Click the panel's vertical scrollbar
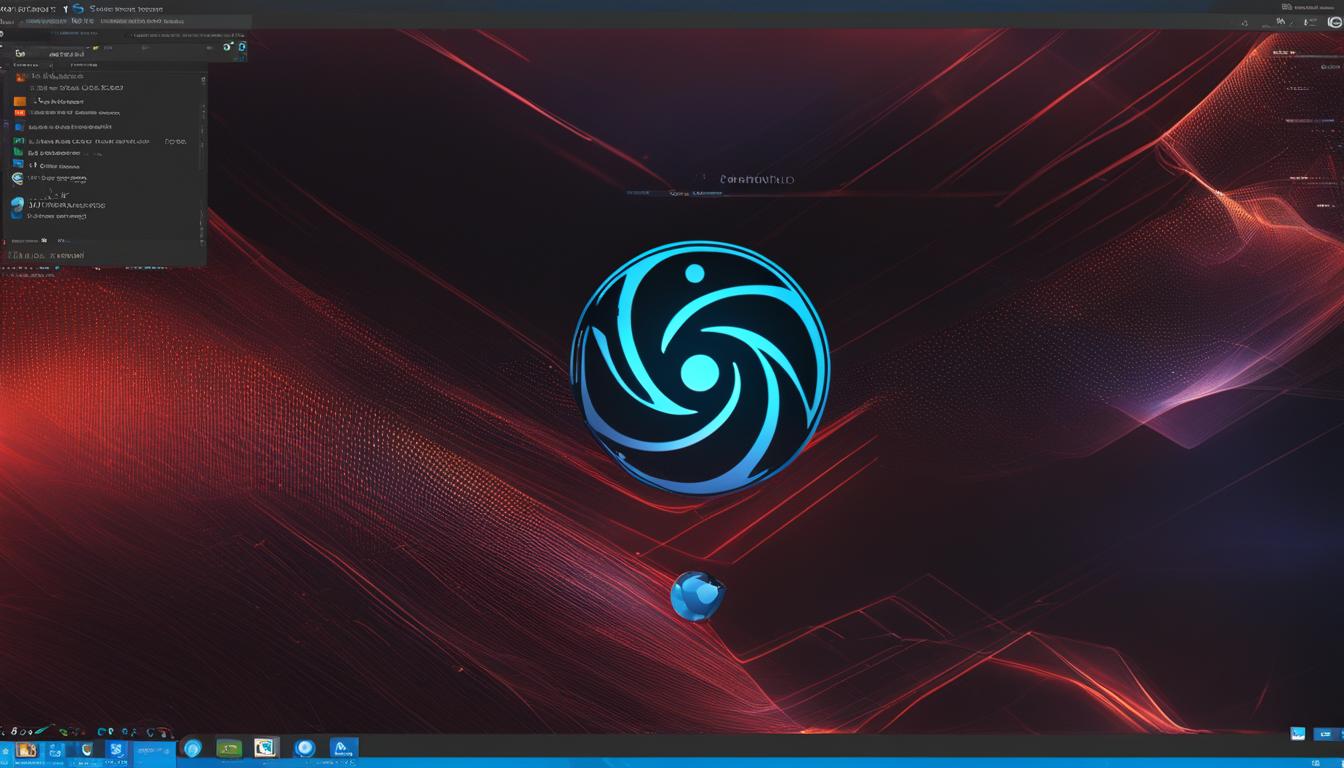This screenshot has height=768, width=1344. coord(203,150)
